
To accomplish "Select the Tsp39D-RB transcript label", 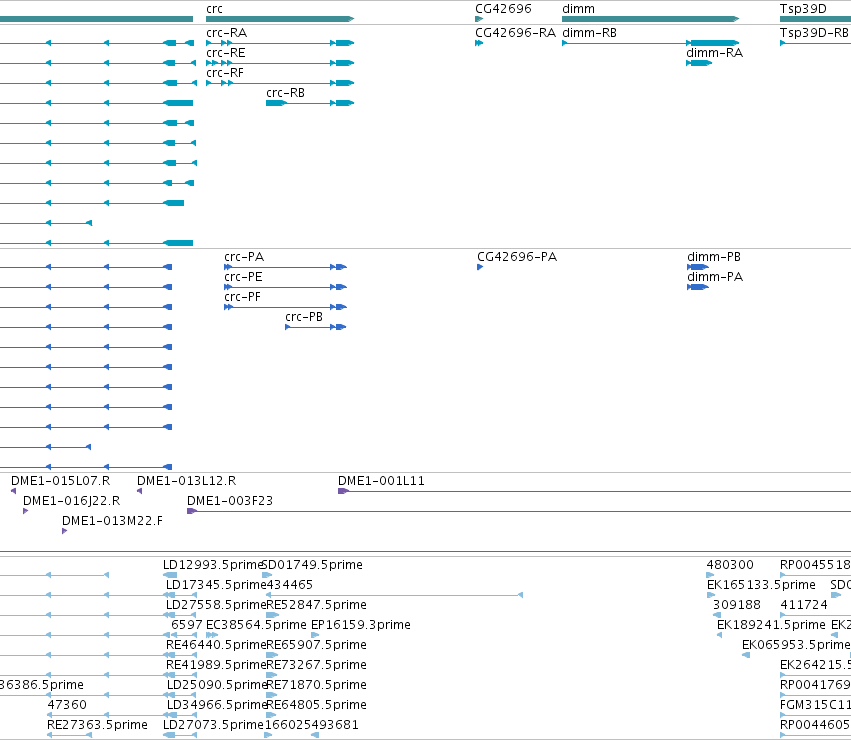I will (x=814, y=33).
